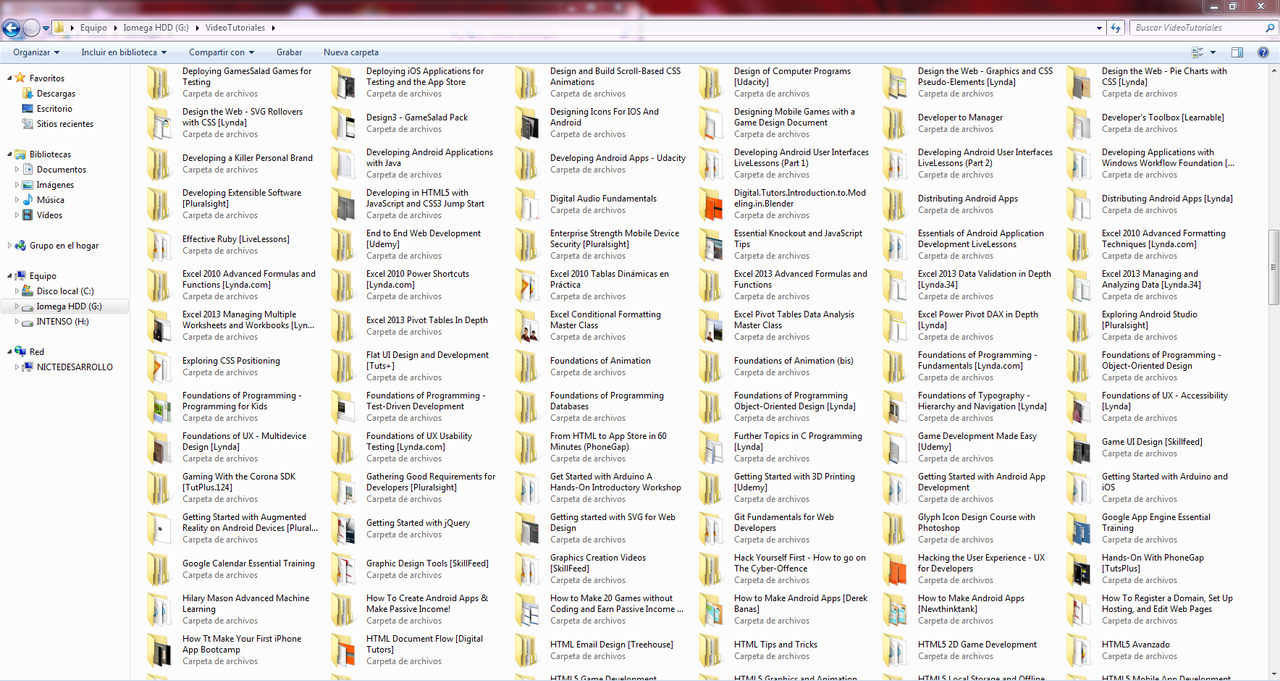
Task: Collapse the Favoritos section in navigation pane
Action: (10, 78)
